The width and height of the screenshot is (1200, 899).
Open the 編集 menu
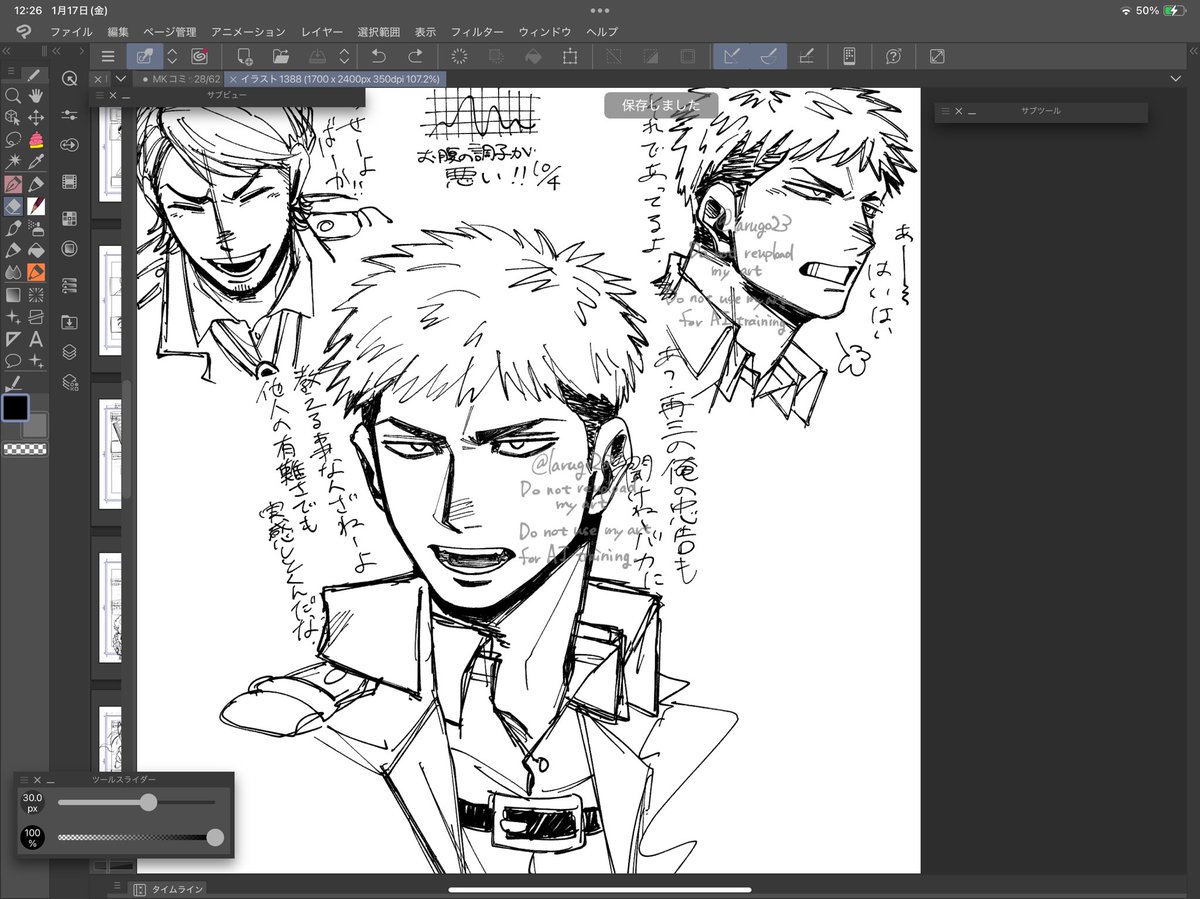point(118,32)
